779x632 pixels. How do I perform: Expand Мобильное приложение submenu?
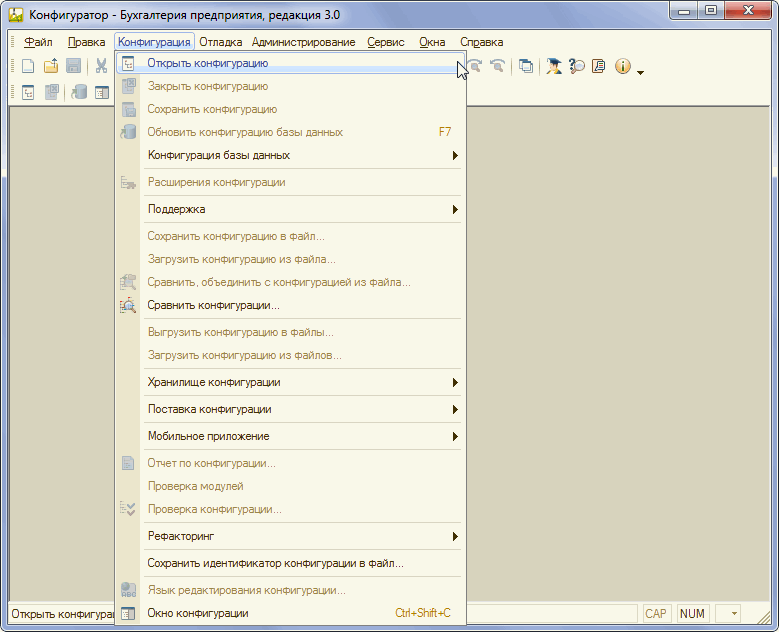point(291,436)
